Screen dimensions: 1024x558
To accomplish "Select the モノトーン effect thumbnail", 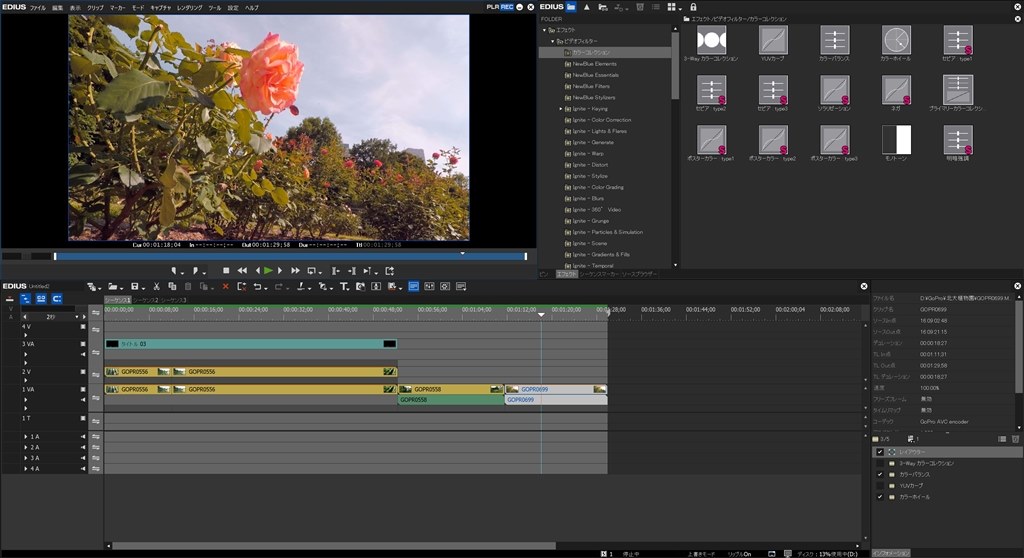I will [x=896, y=140].
